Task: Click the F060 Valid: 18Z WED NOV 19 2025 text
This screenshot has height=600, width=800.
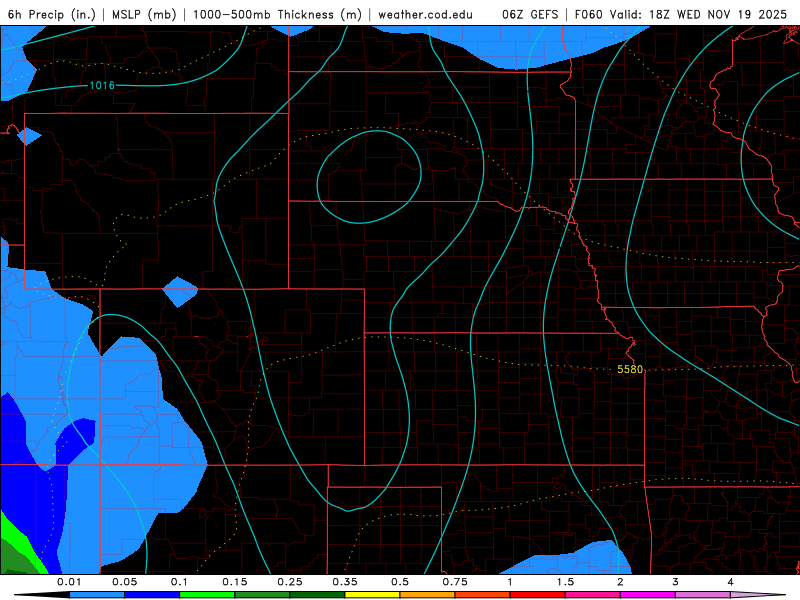Action: (681, 14)
